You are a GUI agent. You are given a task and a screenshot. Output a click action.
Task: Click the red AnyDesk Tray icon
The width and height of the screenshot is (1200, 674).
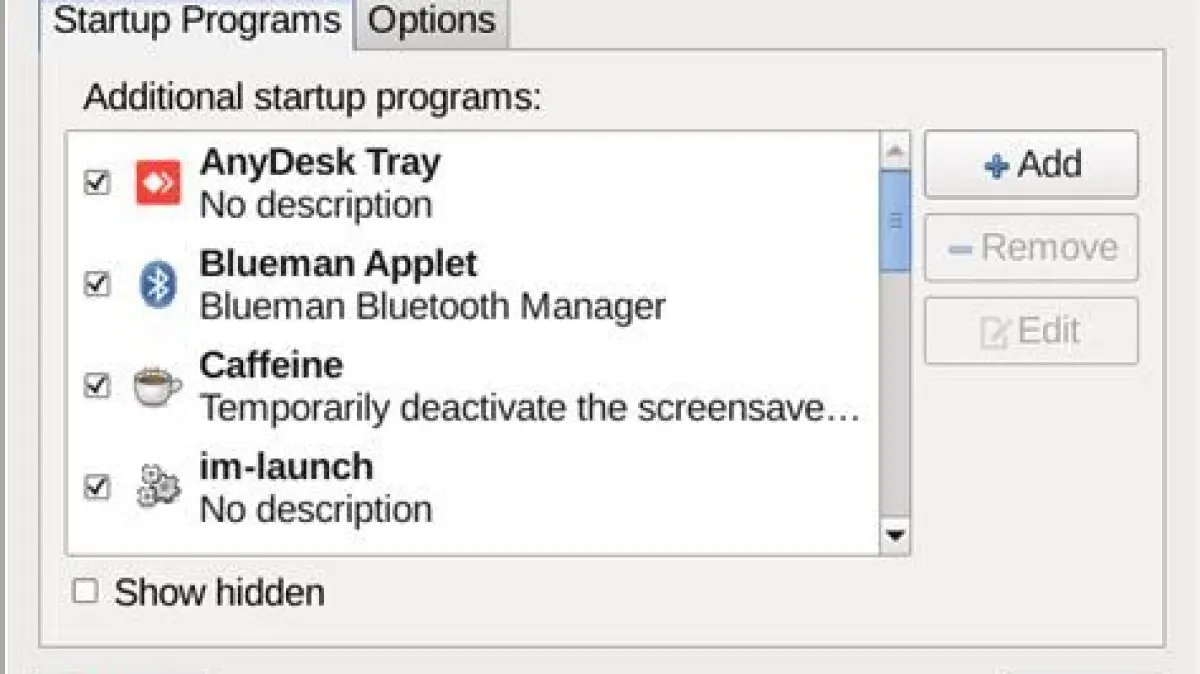[158, 183]
